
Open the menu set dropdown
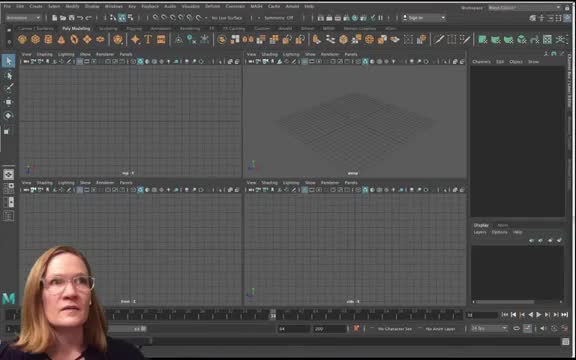tap(23, 18)
